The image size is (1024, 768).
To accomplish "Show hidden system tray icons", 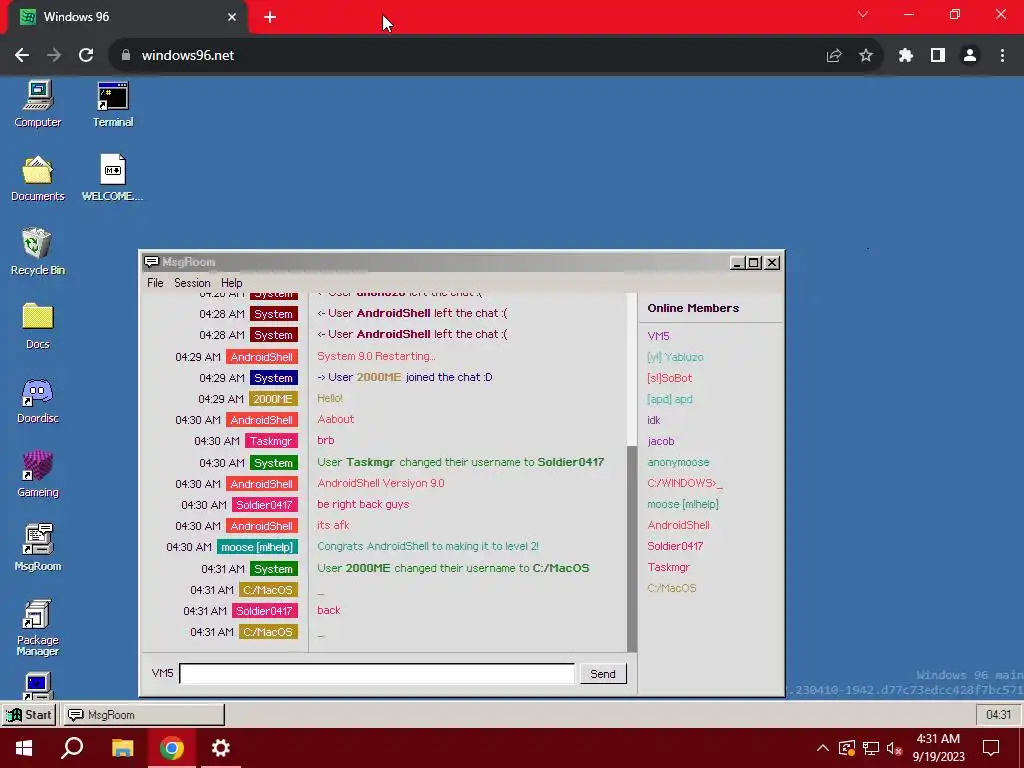I will pos(822,748).
